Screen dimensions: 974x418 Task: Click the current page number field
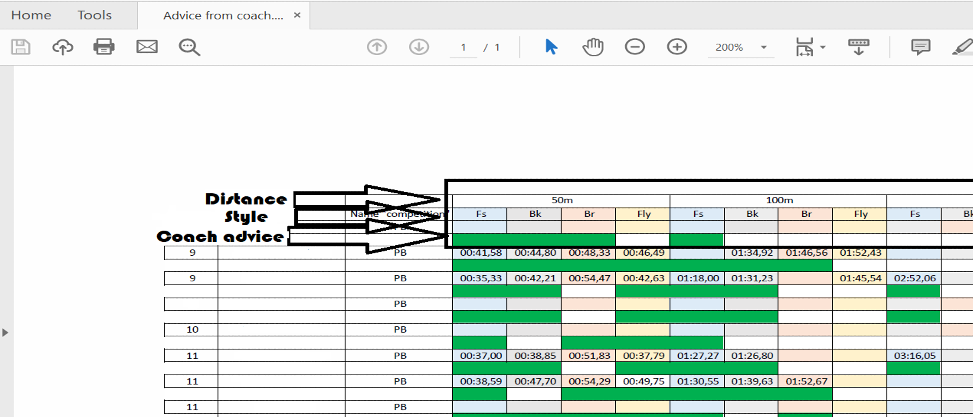(463, 47)
